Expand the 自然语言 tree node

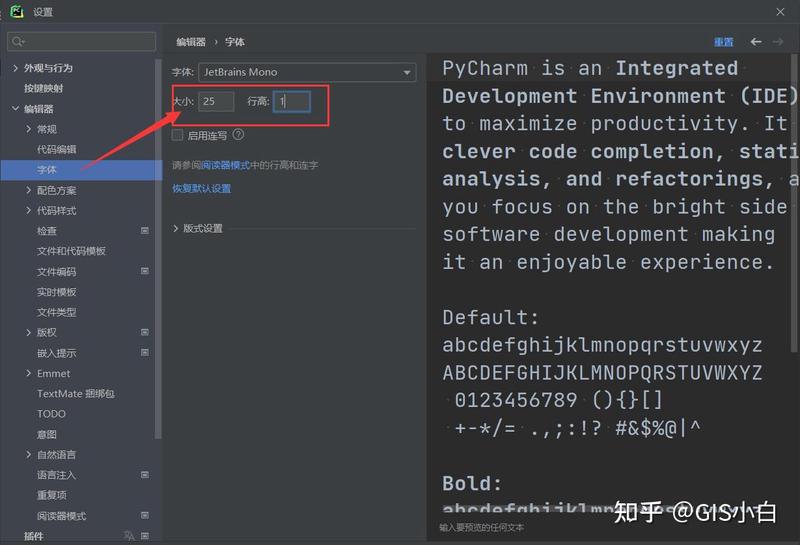click(x=29, y=454)
